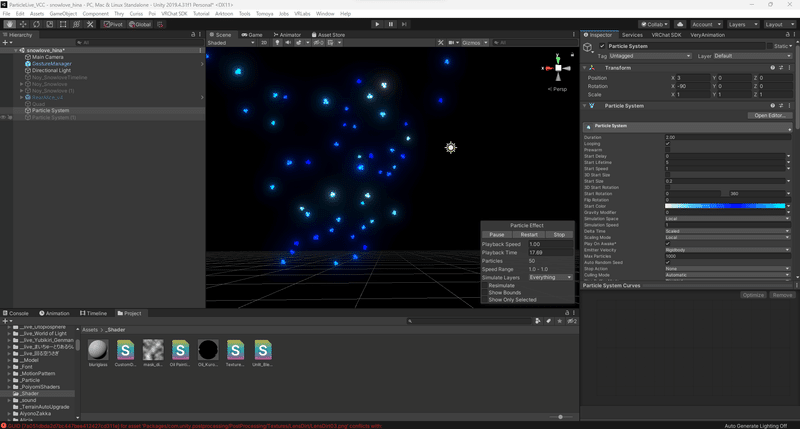Open the Gizmos dropdown

point(474,43)
